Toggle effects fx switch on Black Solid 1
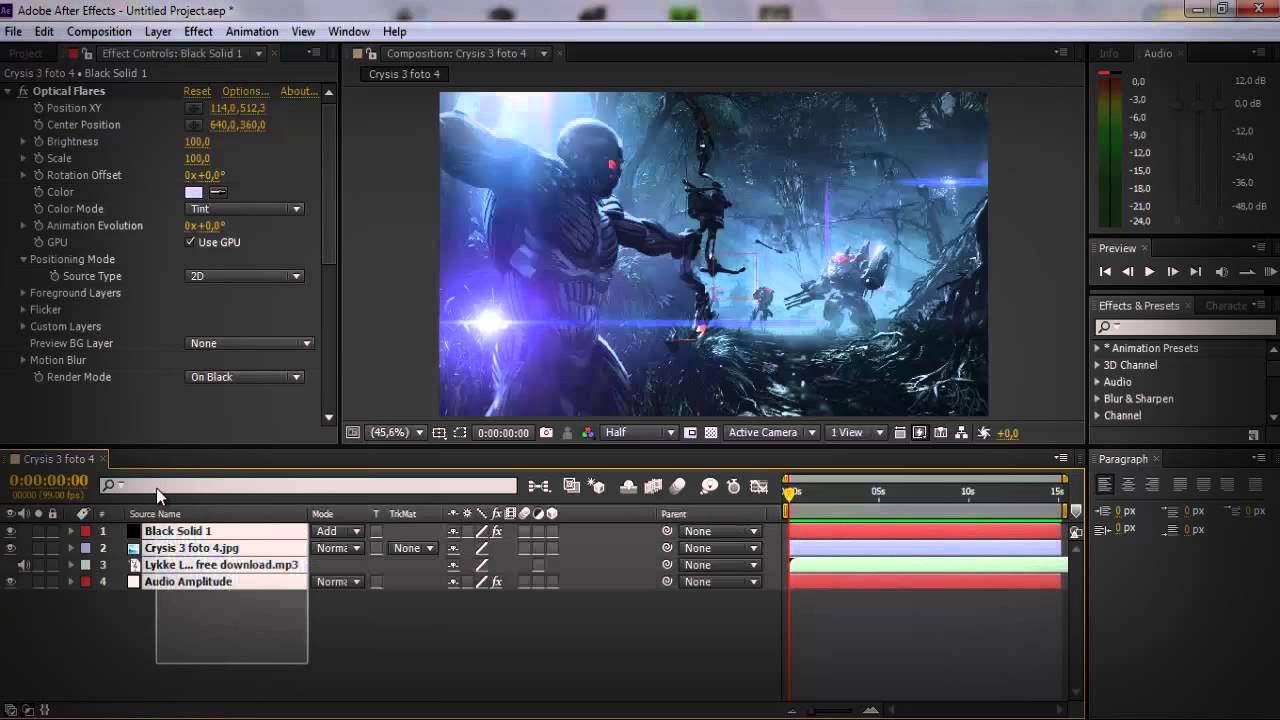This screenshot has height=720, width=1280. click(x=497, y=531)
